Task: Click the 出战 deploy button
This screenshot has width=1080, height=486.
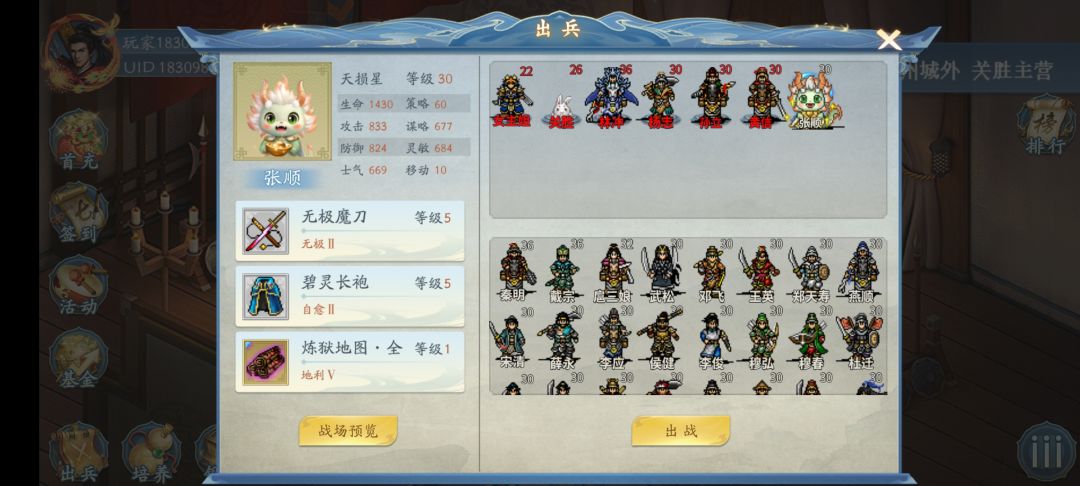Action: coord(681,431)
